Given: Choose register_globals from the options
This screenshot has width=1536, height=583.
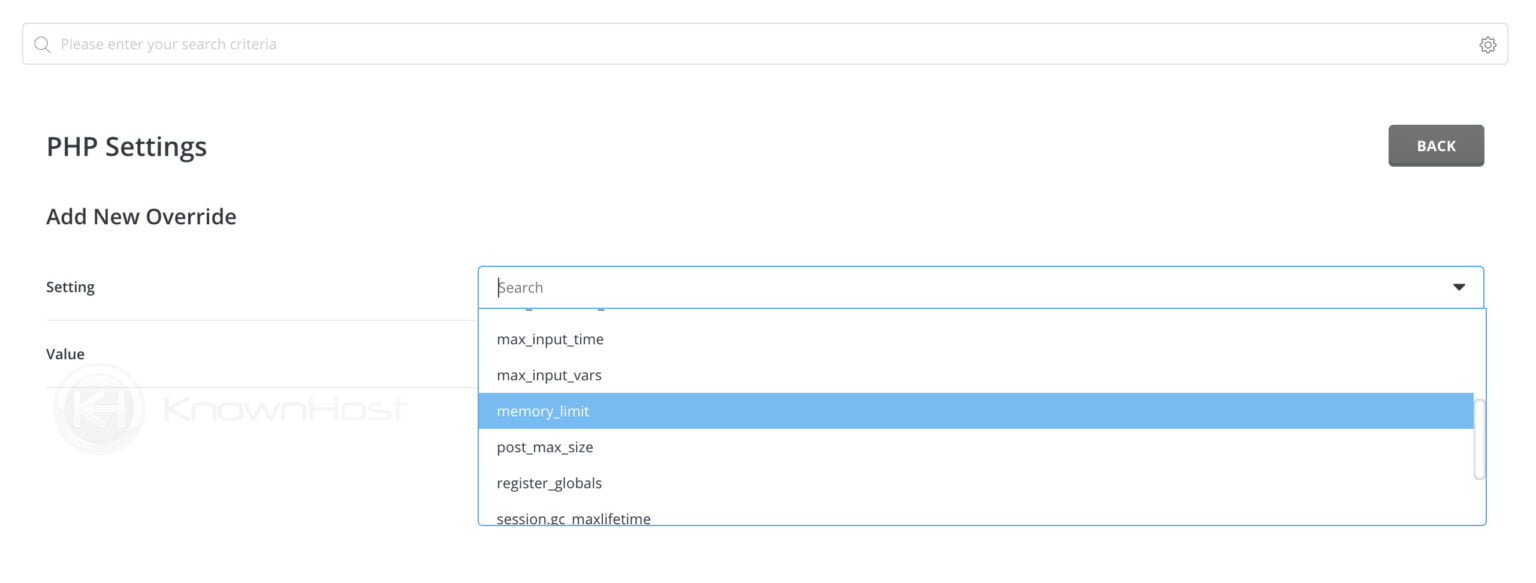Looking at the screenshot, I should tap(547, 483).
